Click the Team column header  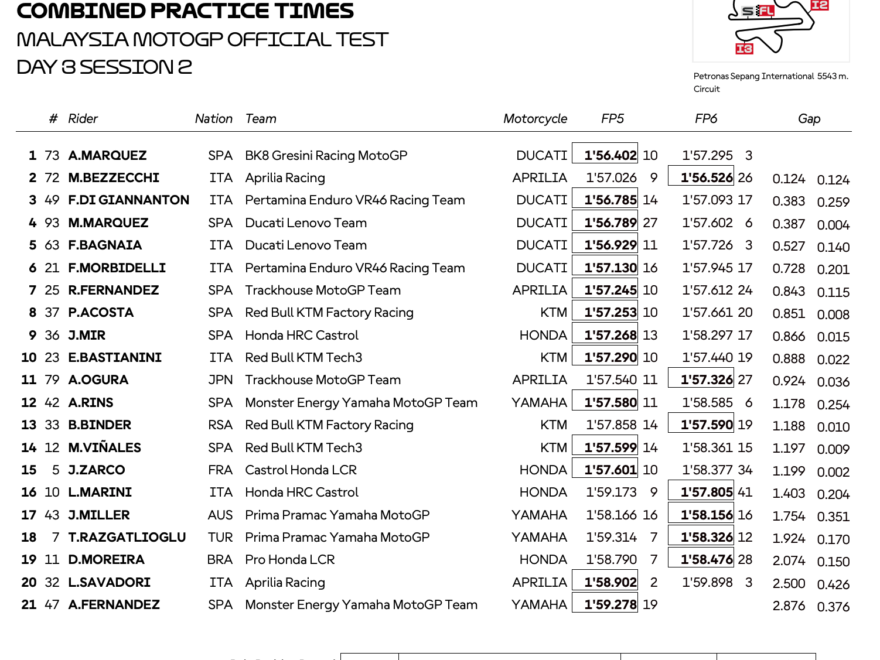(261, 118)
